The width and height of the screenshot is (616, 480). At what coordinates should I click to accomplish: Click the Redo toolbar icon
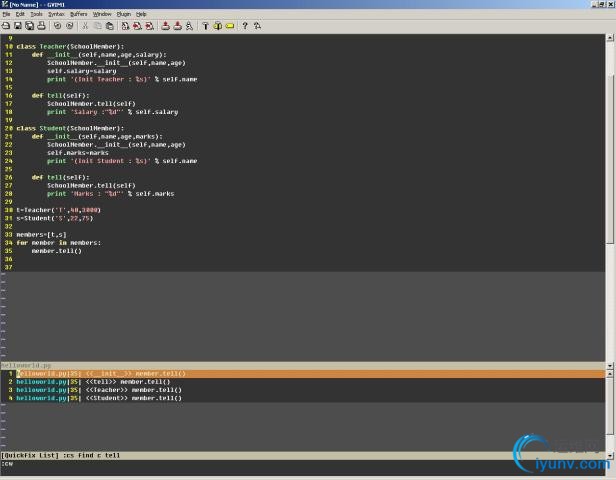coord(68,25)
